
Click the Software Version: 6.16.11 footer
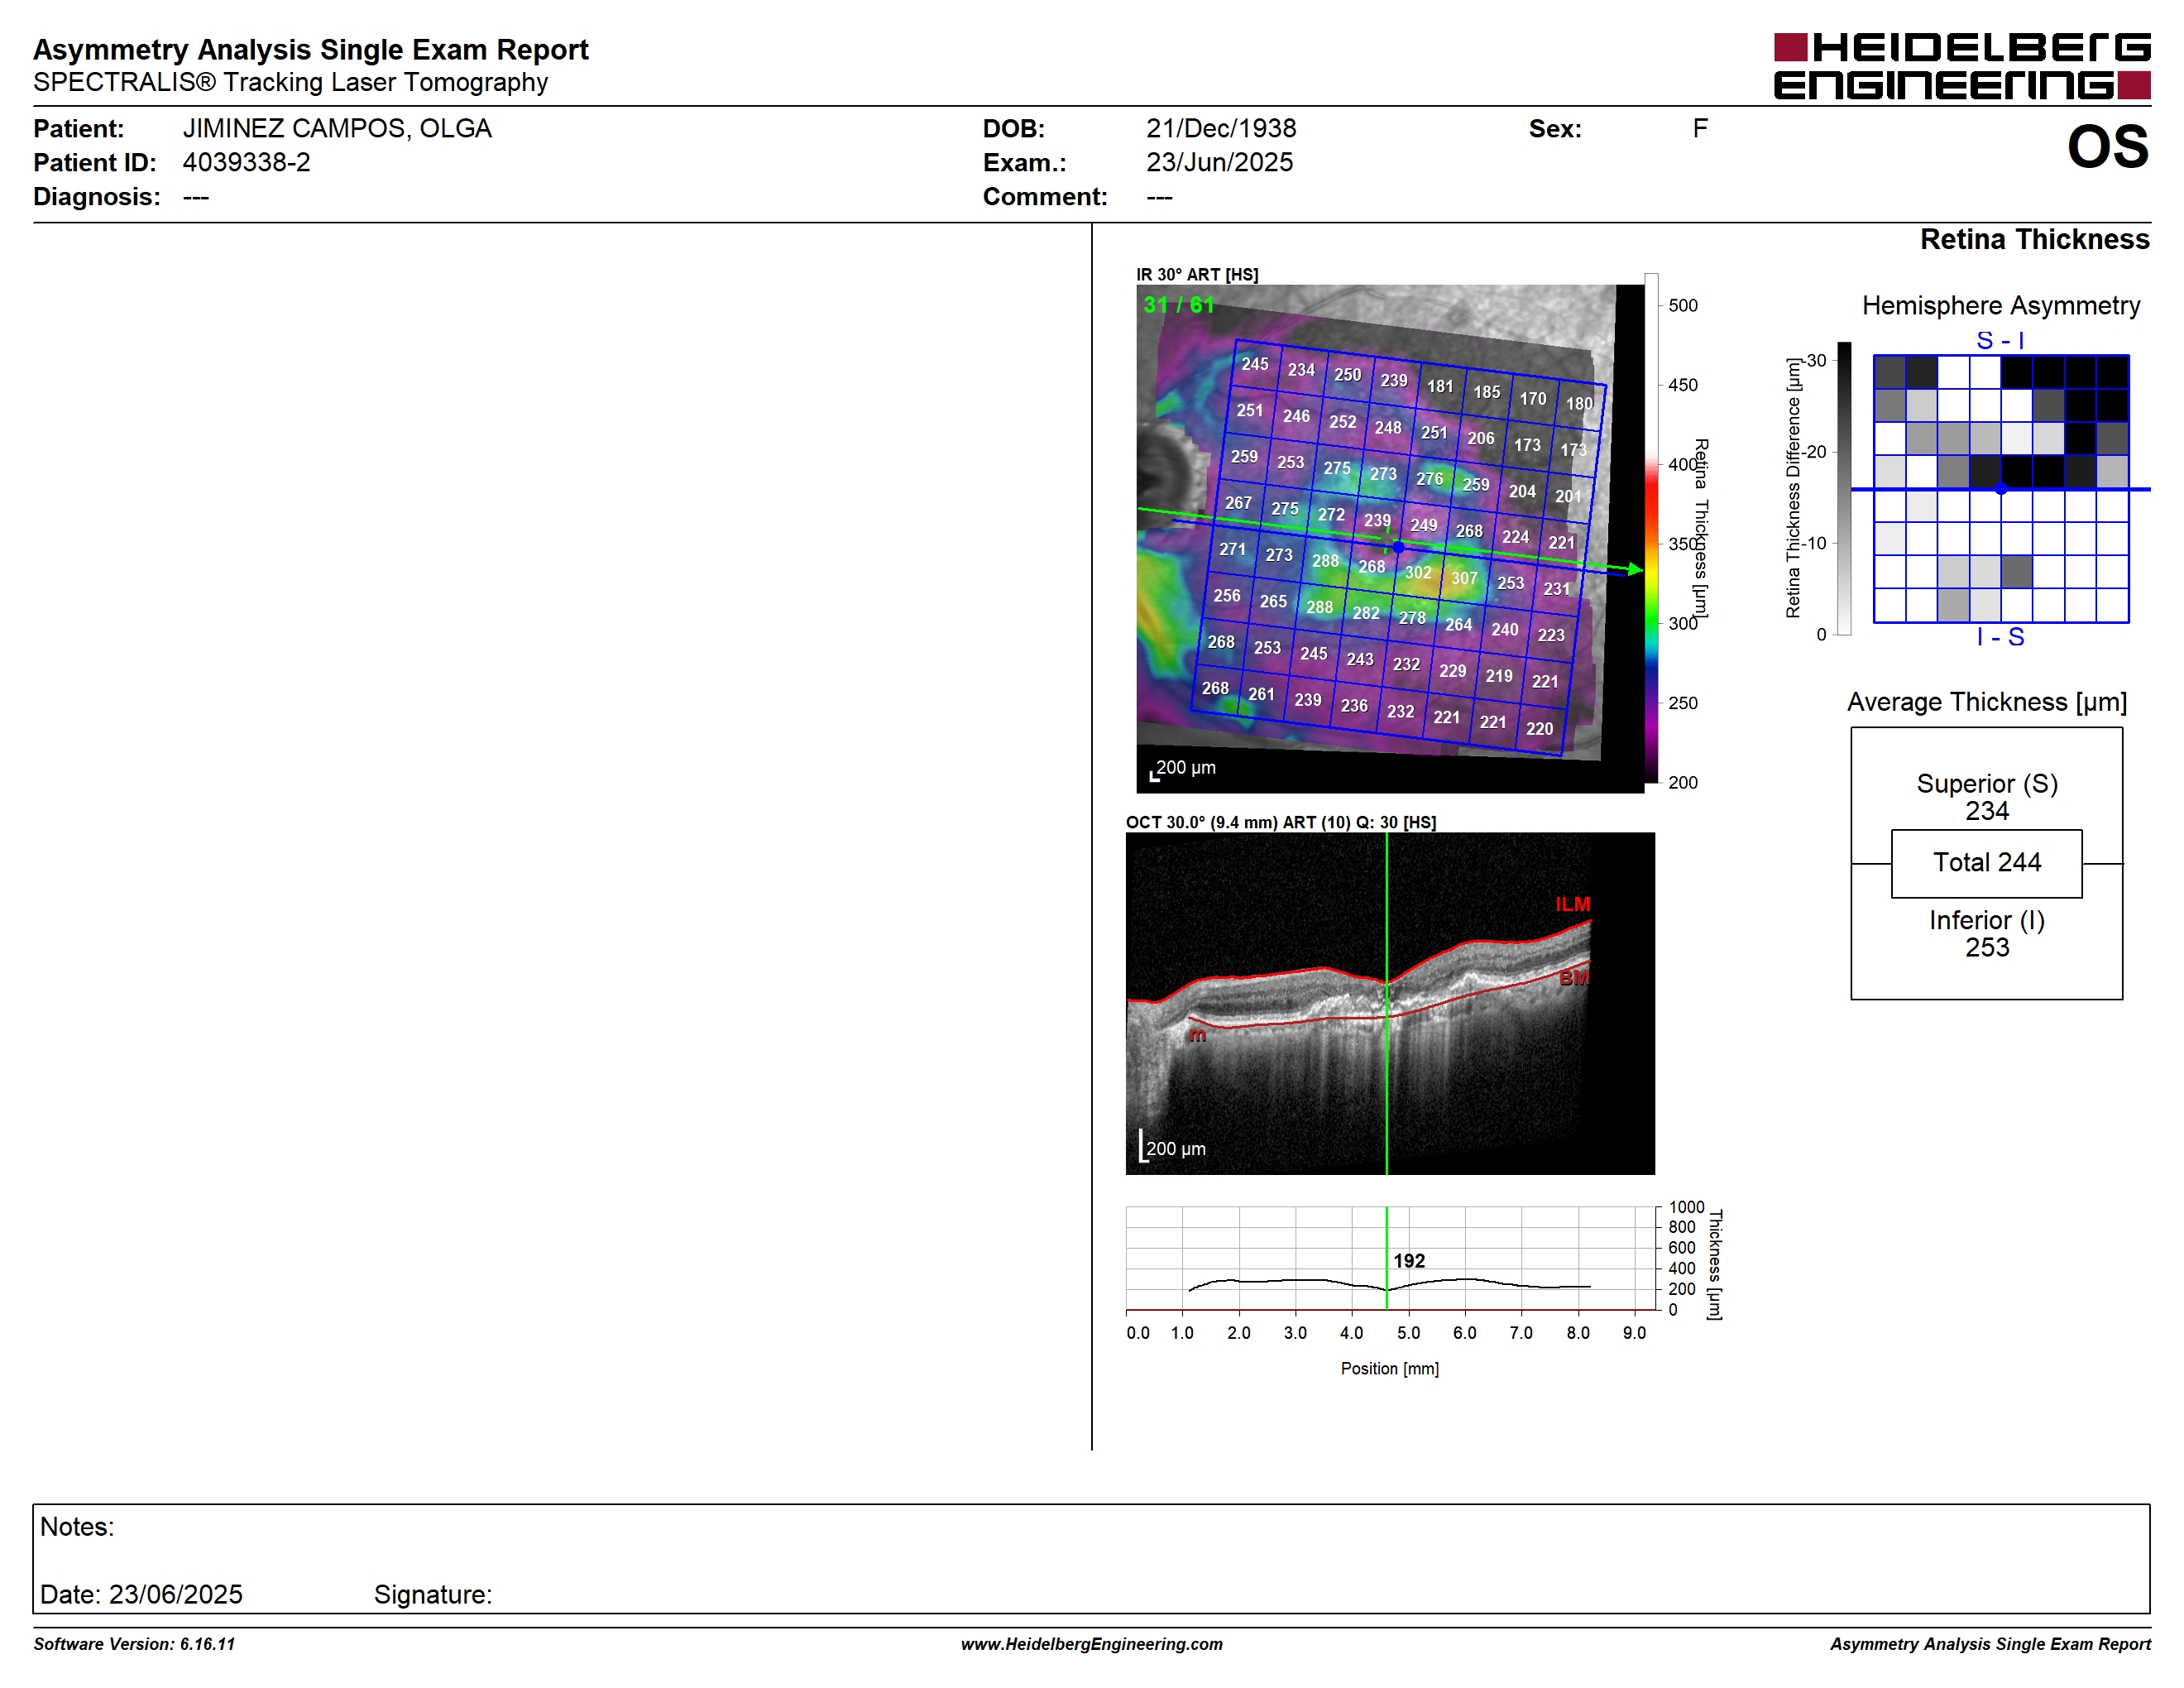pos(134,1644)
